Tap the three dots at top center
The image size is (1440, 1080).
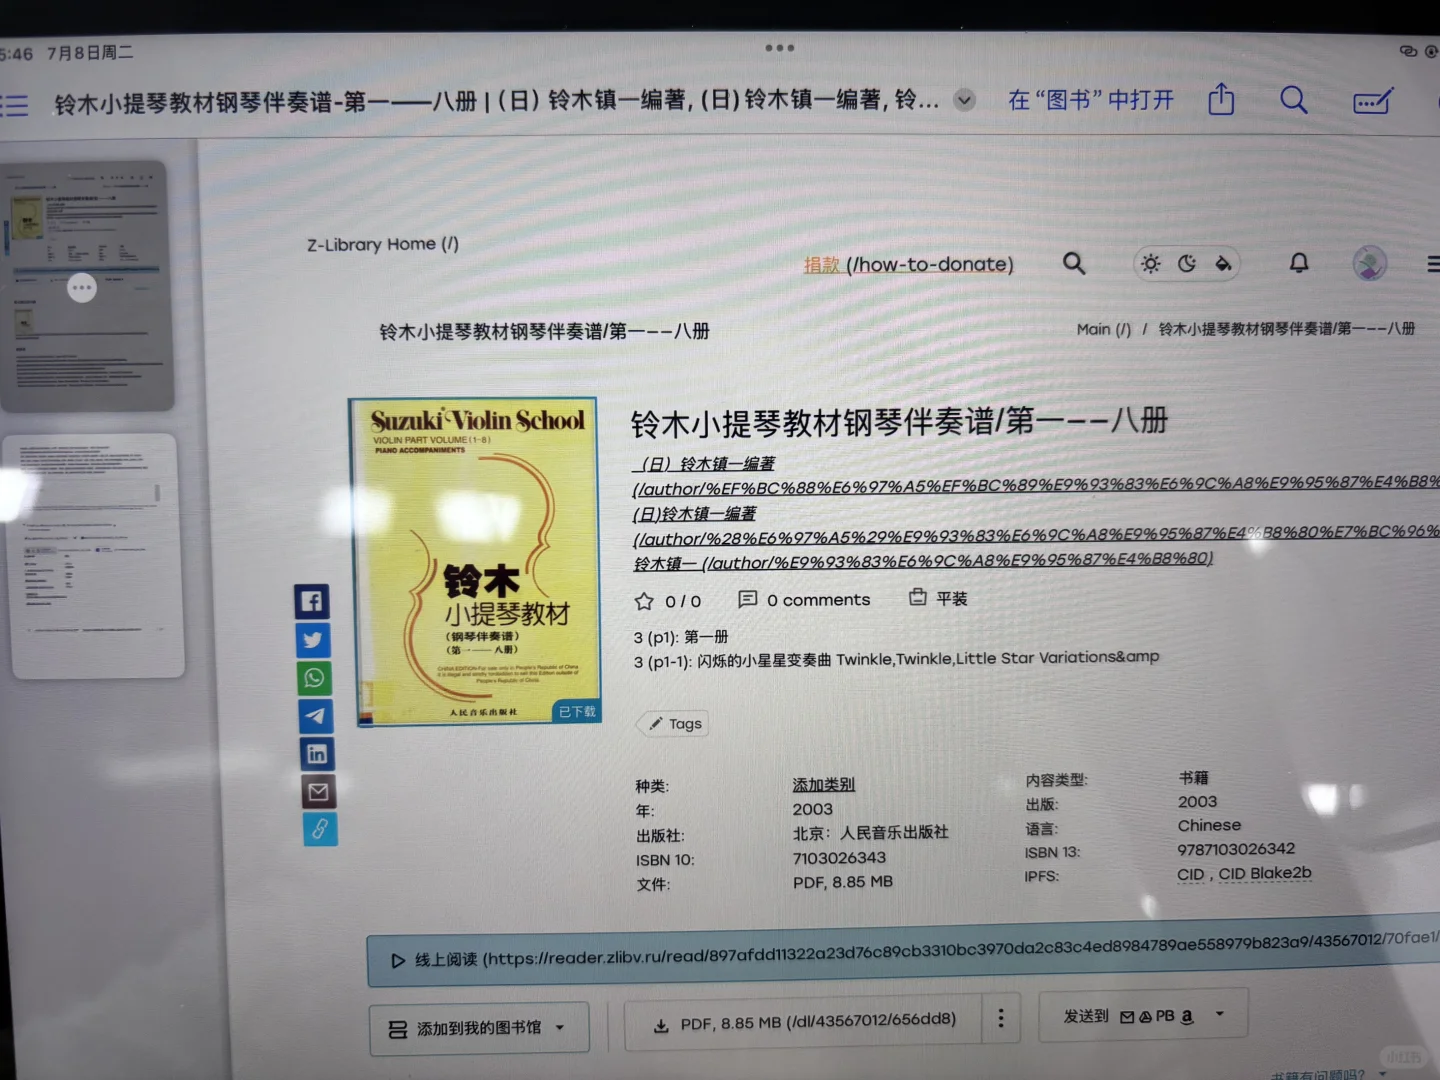coord(780,47)
